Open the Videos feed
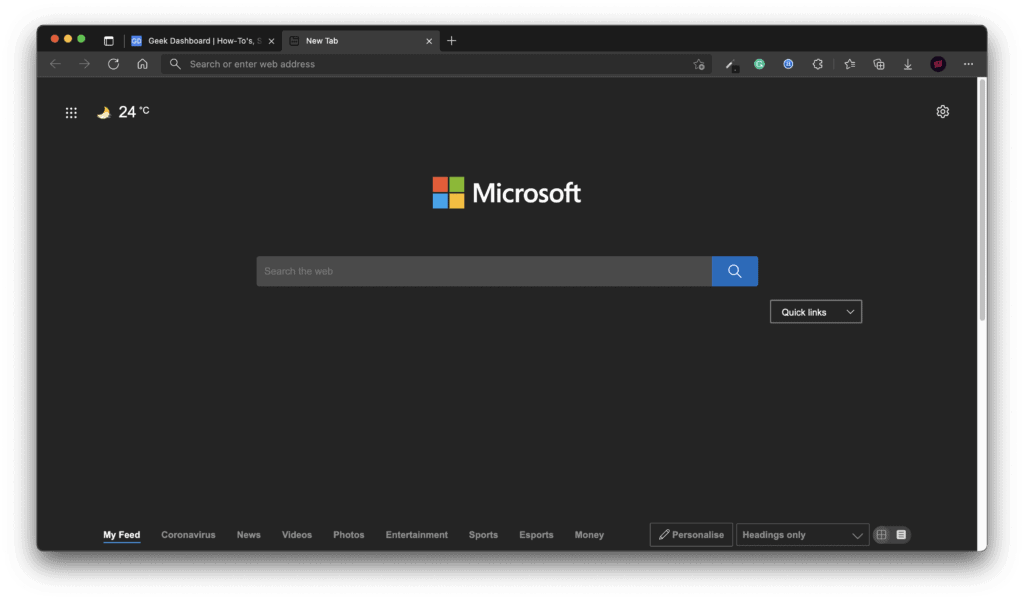This screenshot has width=1024, height=600. 297,535
